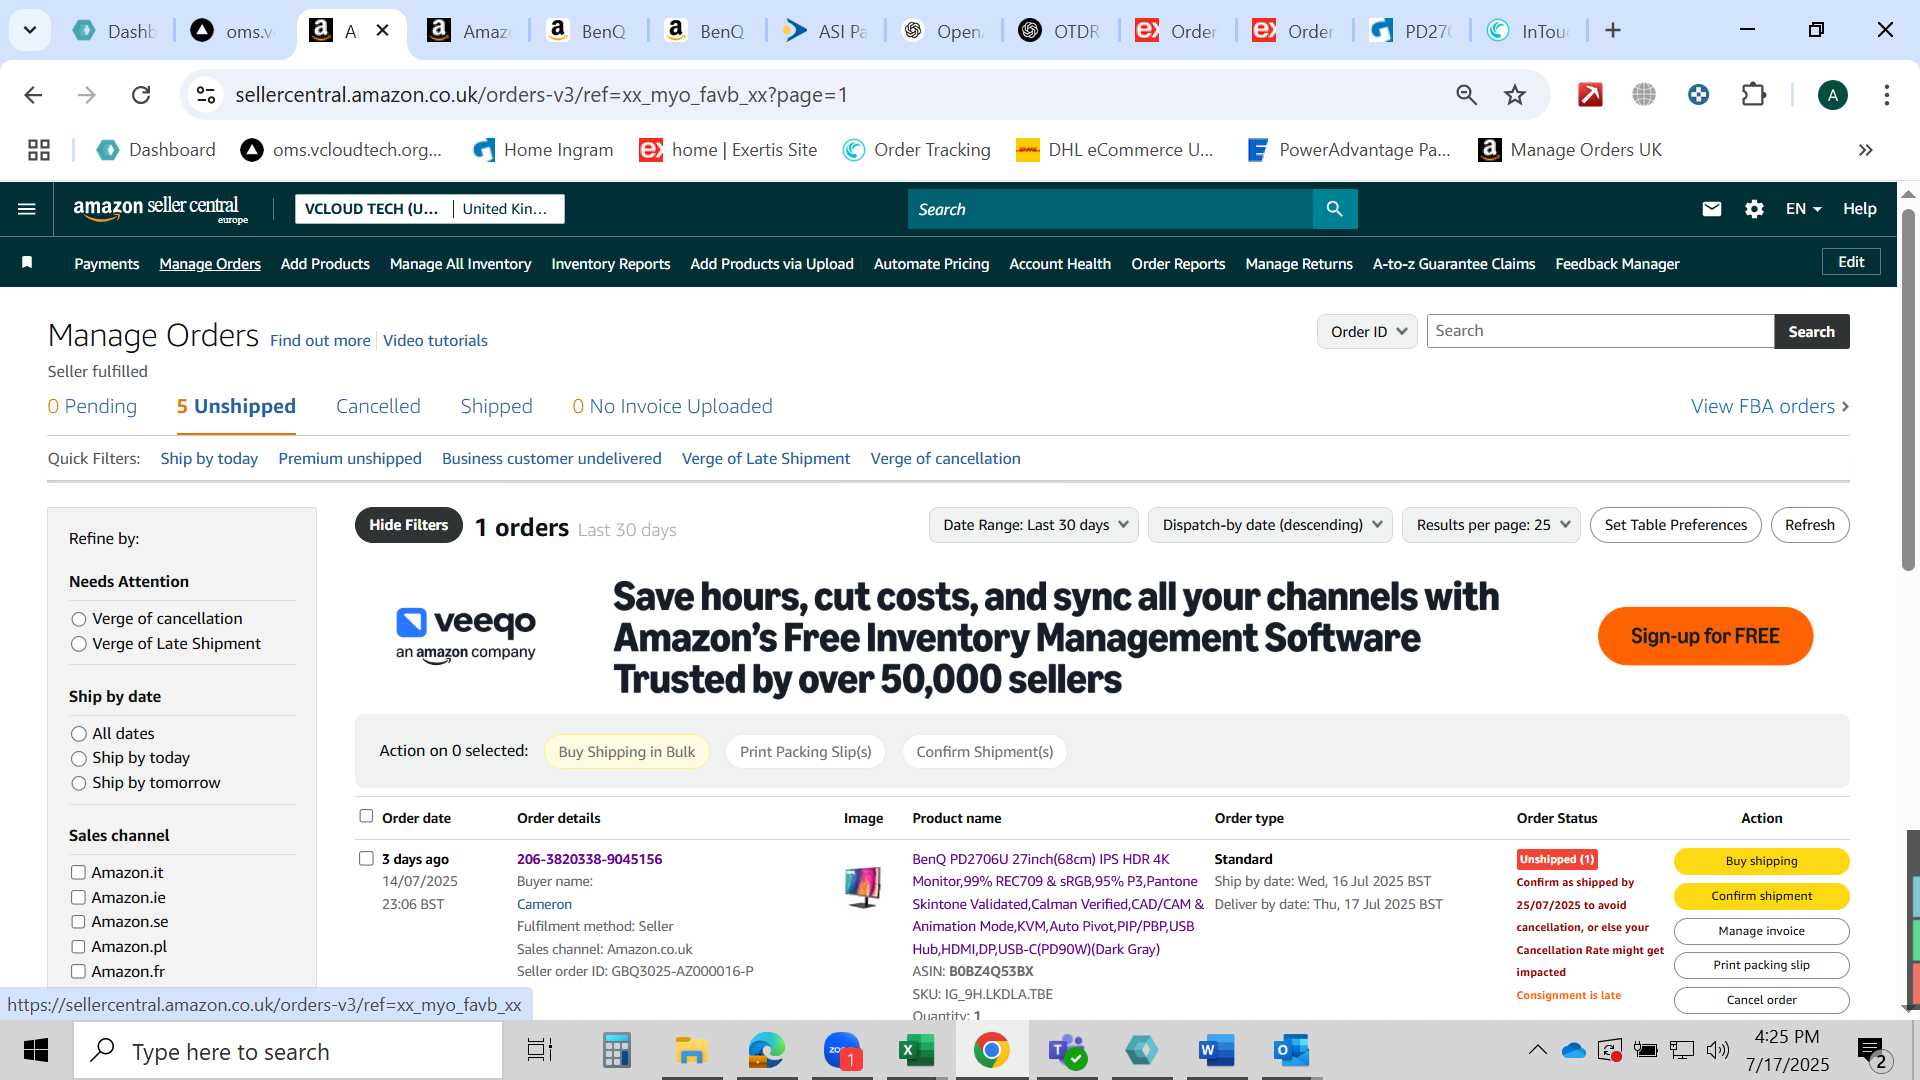Open Seller Central settings gear
The height and width of the screenshot is (1080, 1920).
pos(1754,209)
